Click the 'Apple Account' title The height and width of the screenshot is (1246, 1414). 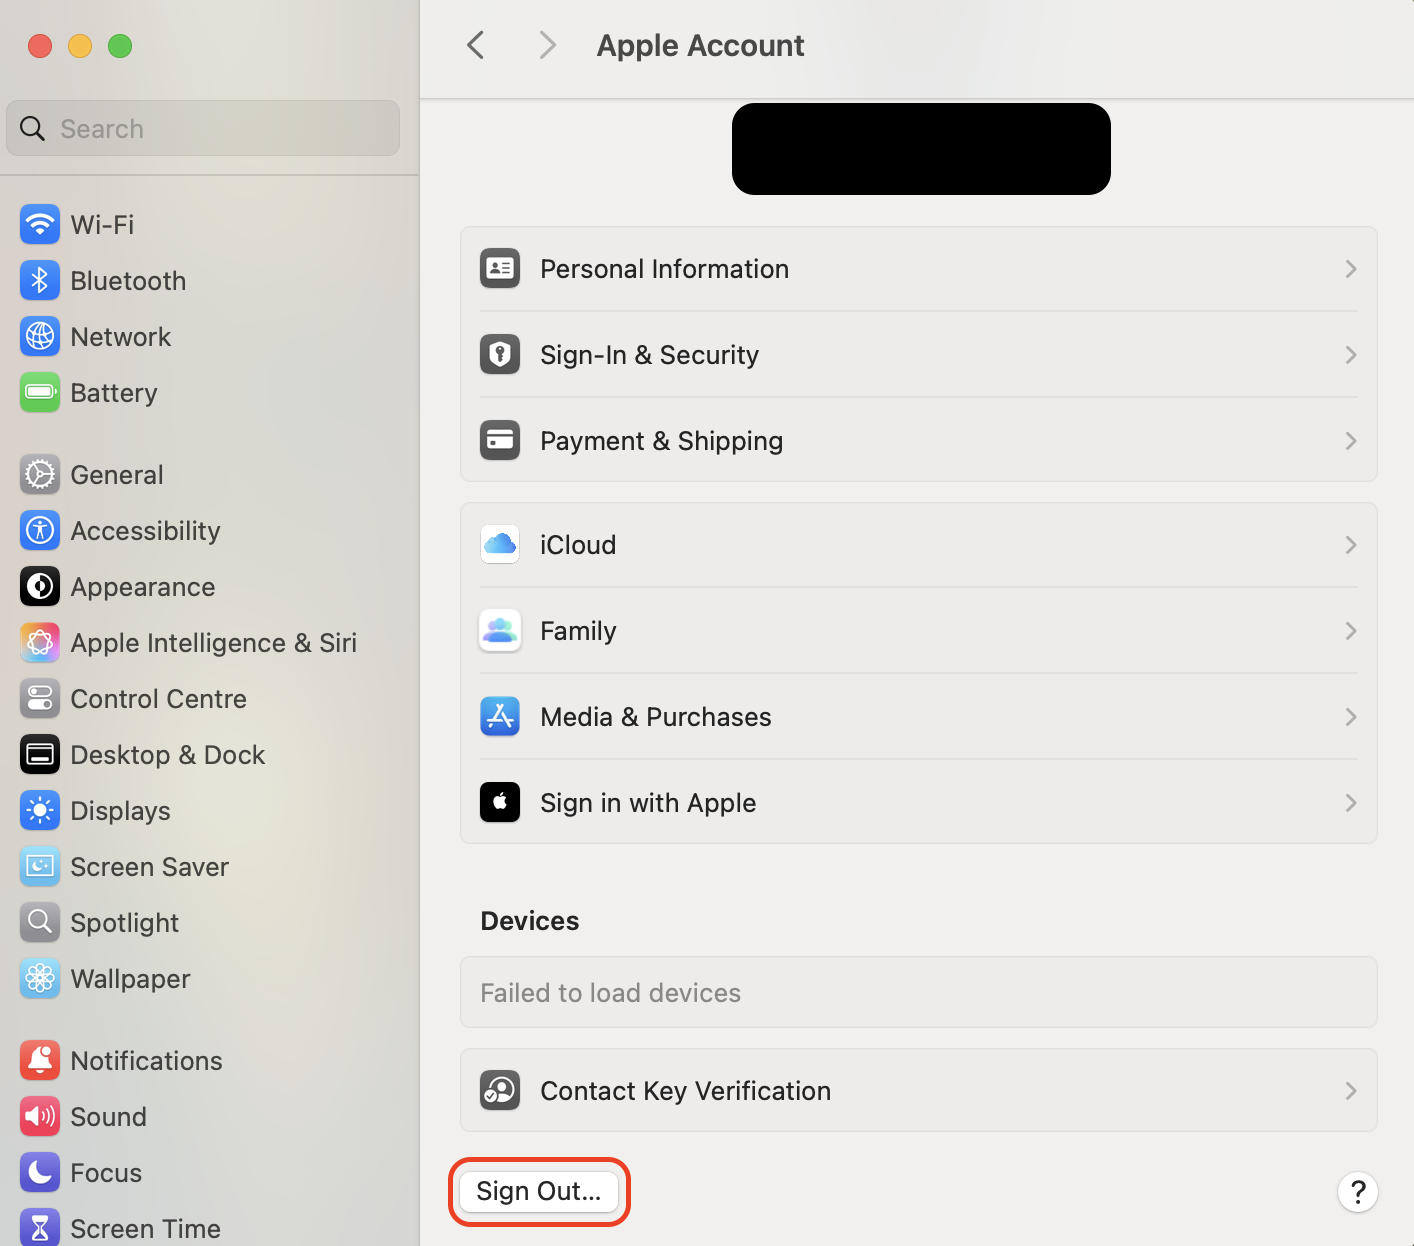coord(701,46)
